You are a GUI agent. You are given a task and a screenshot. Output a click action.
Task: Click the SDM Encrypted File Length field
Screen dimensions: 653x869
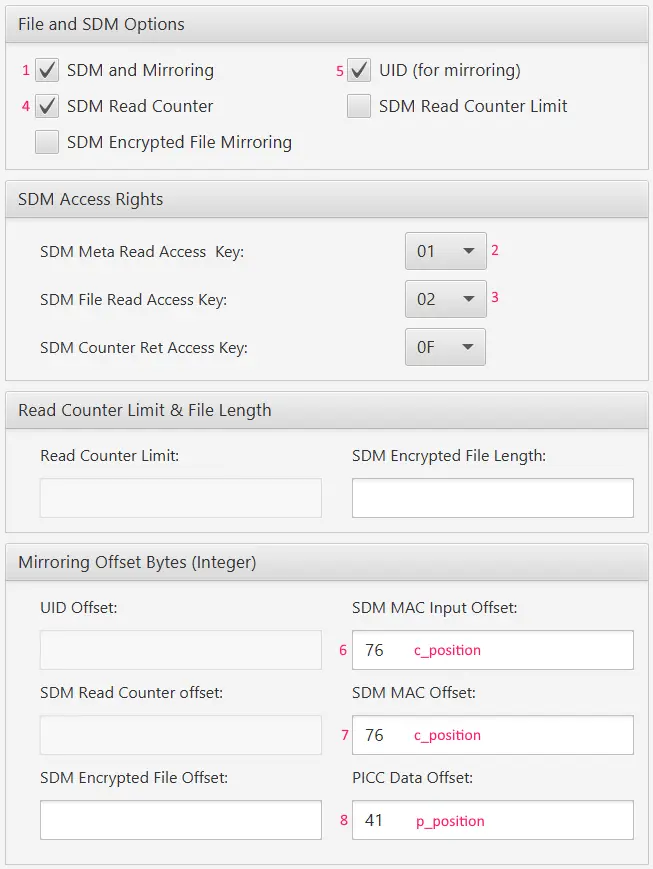click(492, 498)
